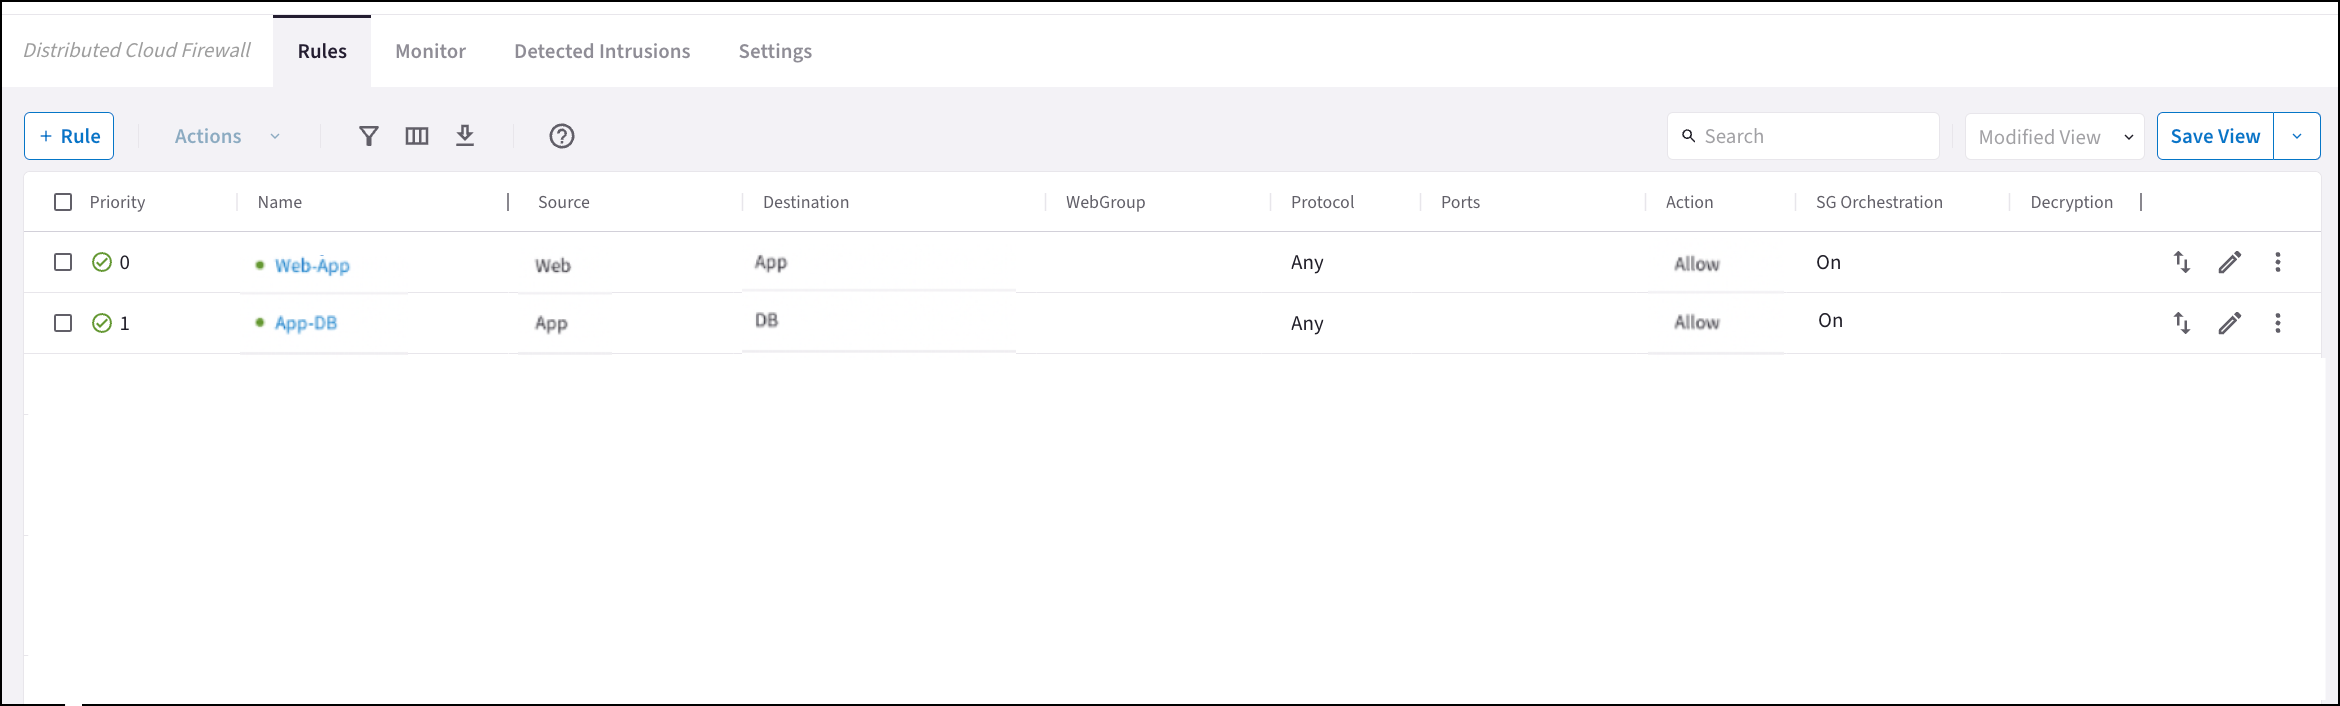The height and width of the screenshot is (706, 2340).
Task: Open the three-dot menu for App-DB rule
Action: (x=2278, y=323)
